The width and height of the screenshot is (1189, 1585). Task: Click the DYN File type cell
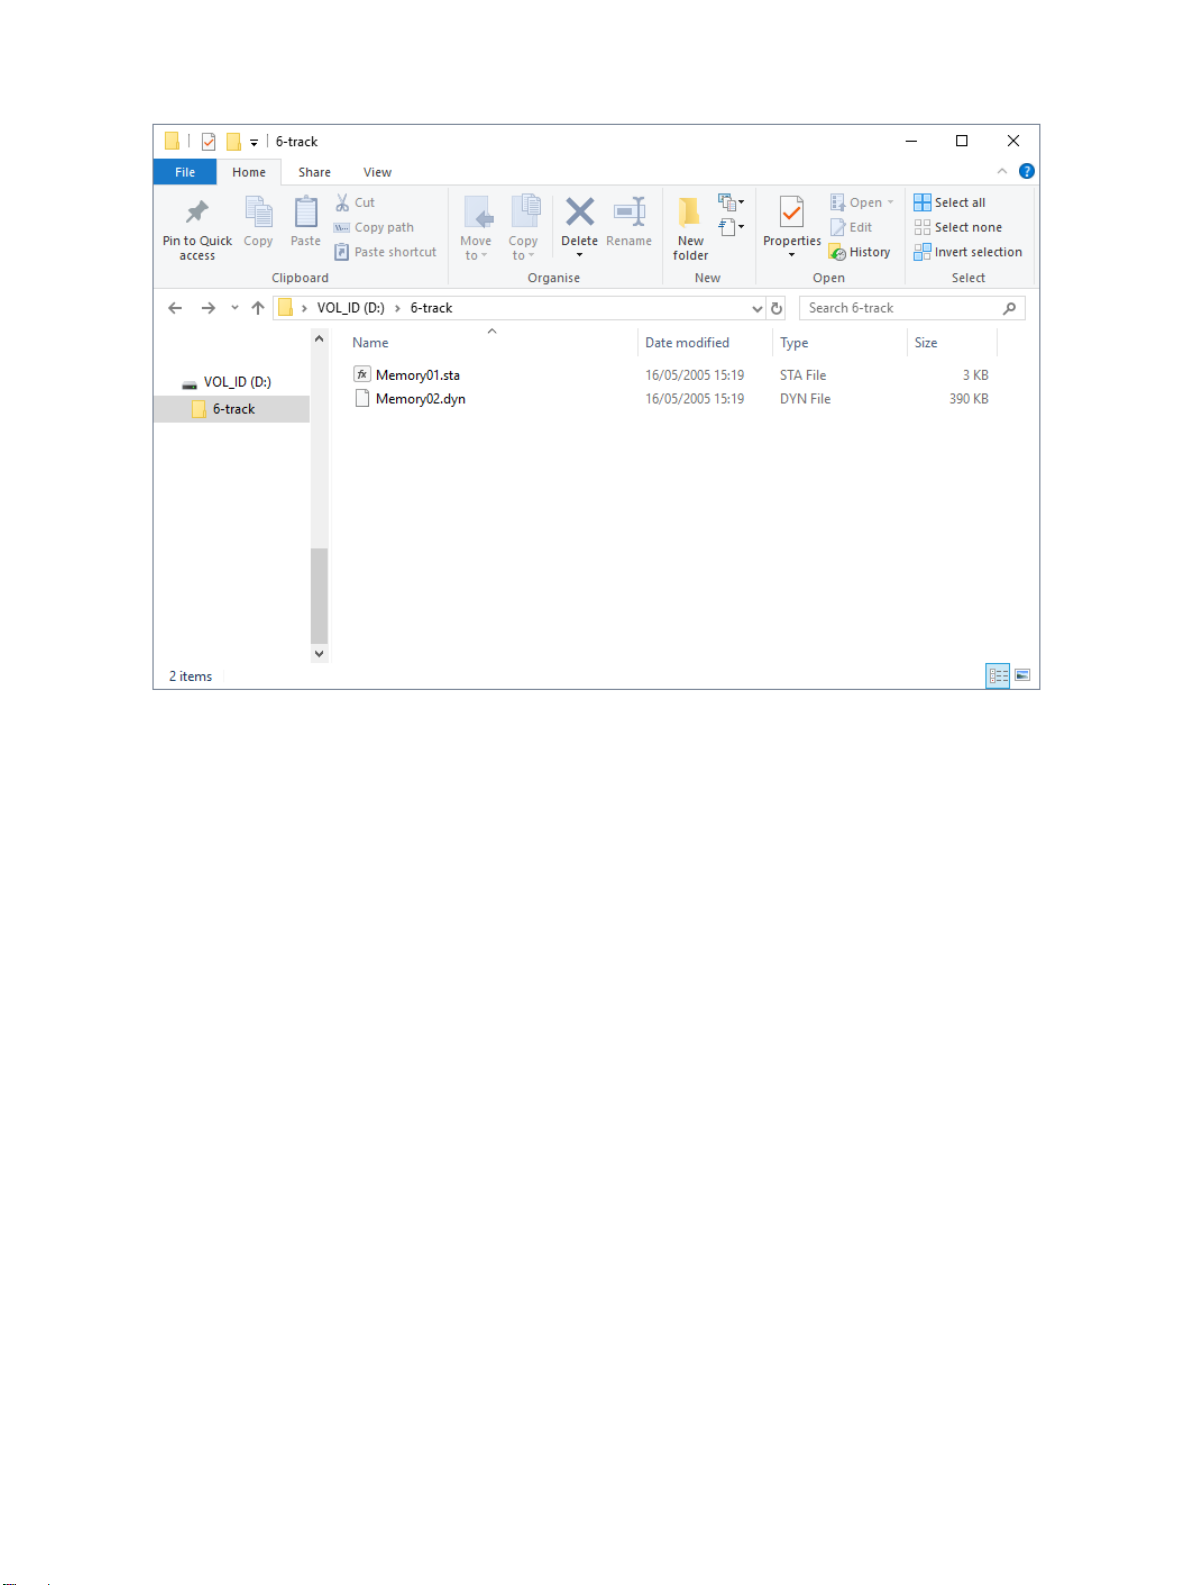click(805, 399)
